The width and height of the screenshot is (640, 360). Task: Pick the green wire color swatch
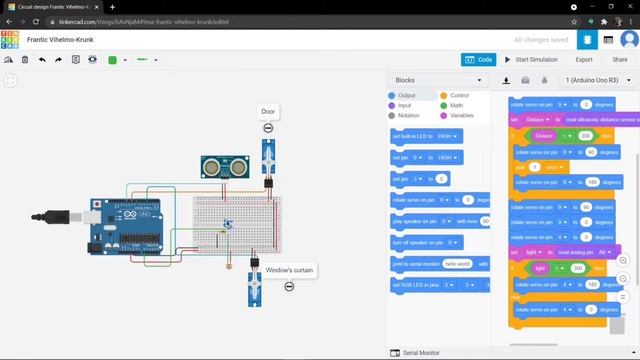112,60
